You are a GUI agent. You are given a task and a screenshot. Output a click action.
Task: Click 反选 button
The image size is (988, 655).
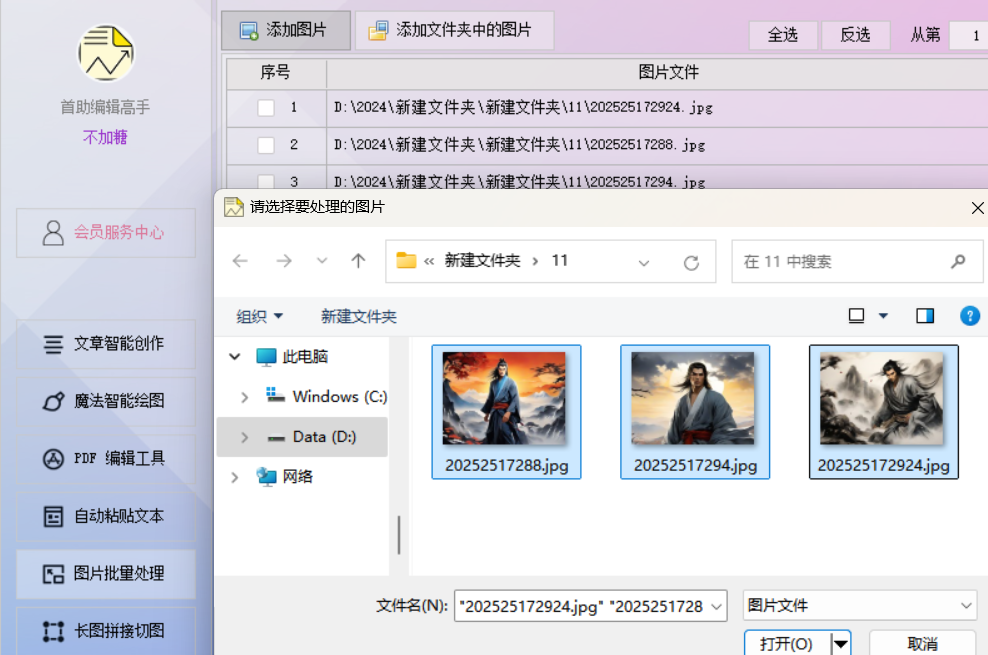856,35
